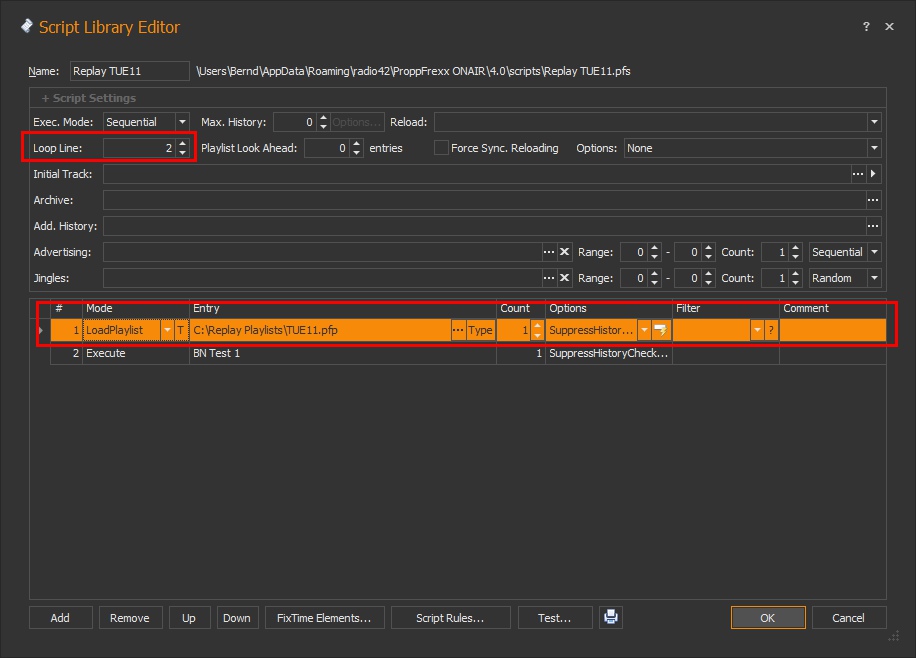Viewport: 916px width, 658px height.
Task: Adjust row 1 Count stepper
Action: pyautogui.click(x=537, y=330)
